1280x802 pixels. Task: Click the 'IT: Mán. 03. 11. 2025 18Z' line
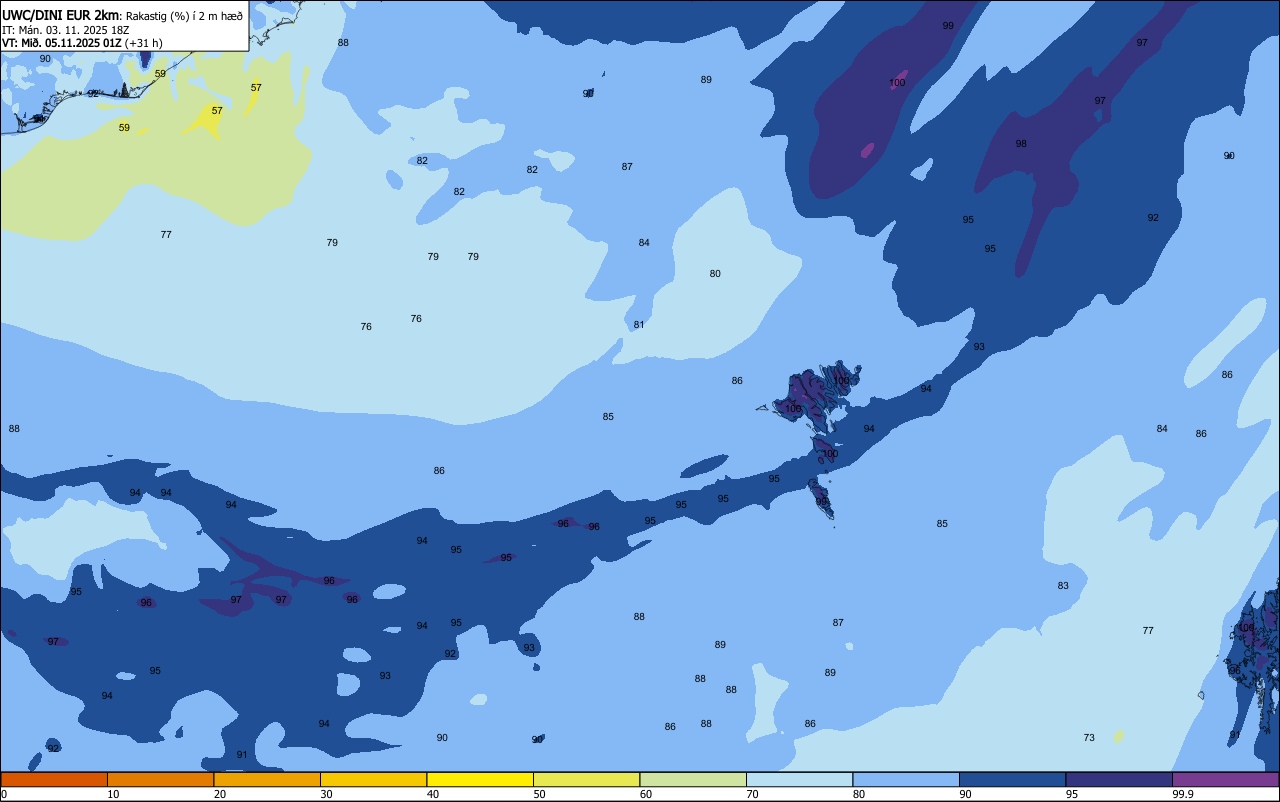[66, 30]
